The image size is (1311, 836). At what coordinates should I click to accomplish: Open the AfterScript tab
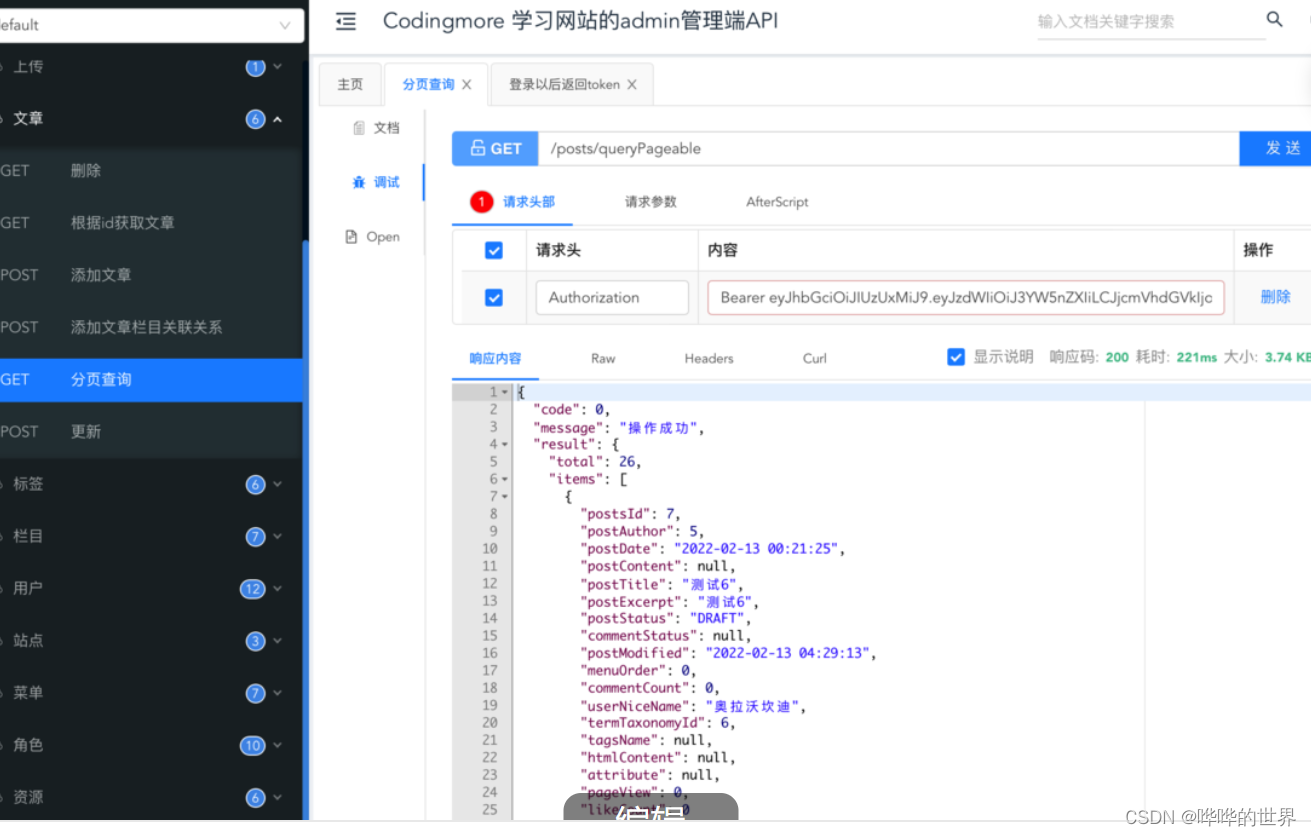pos(777,202)
